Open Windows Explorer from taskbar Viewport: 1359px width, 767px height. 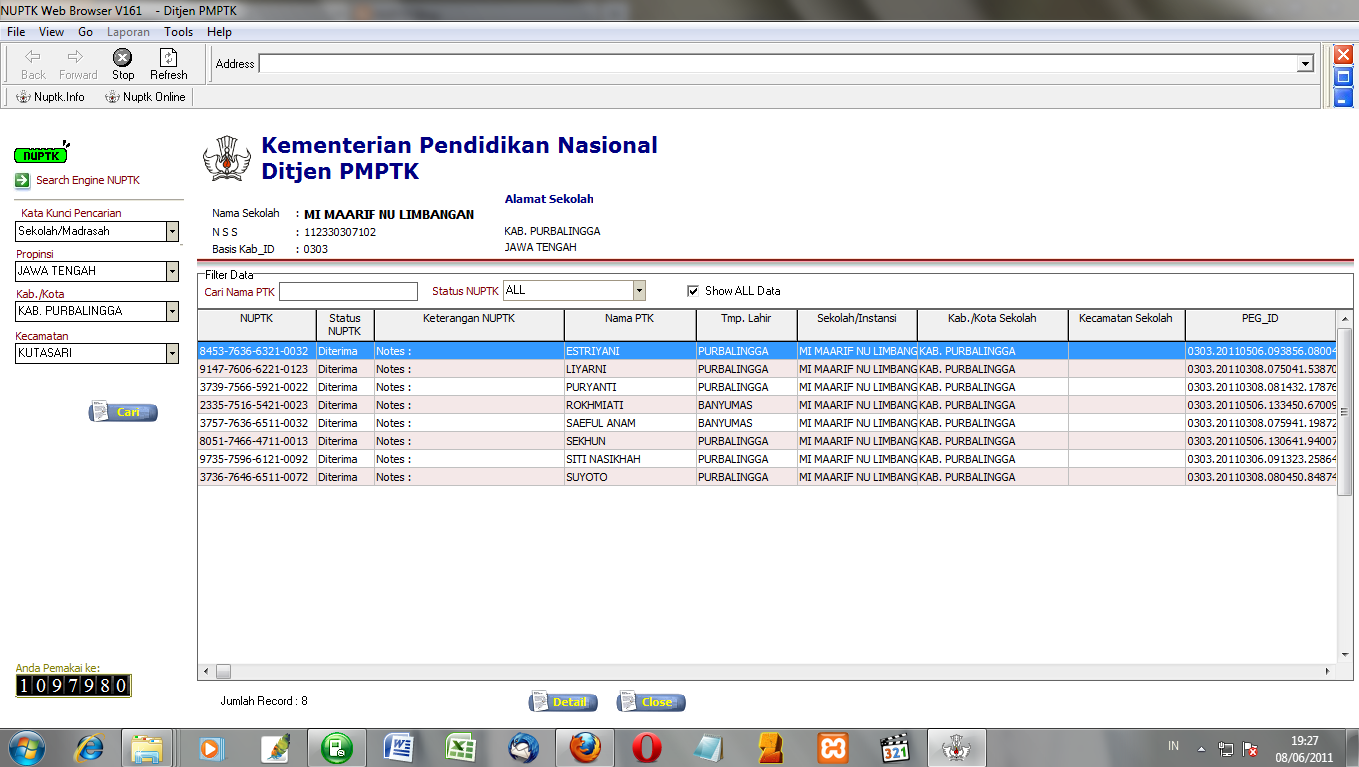(148, 747)
